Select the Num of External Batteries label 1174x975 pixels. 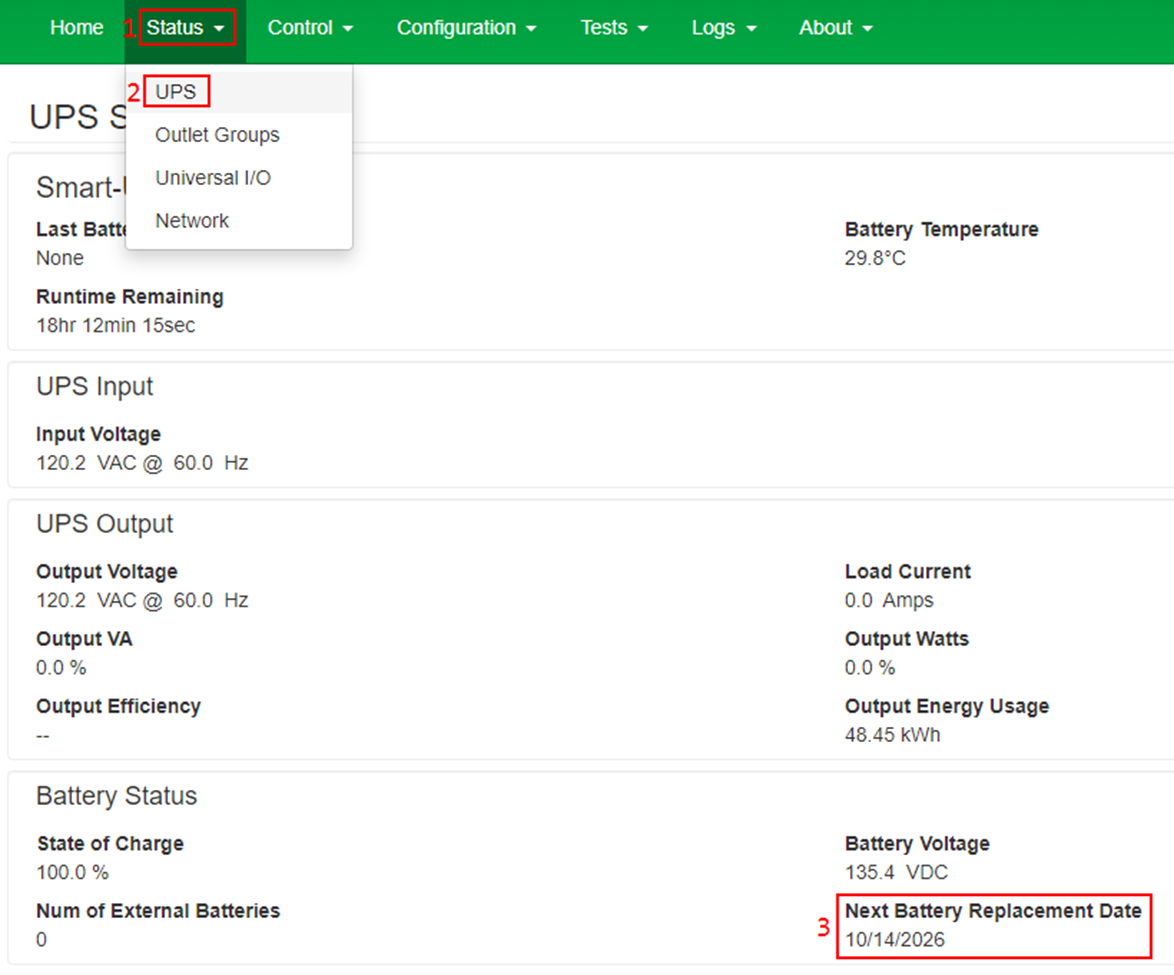(x=158, y=911)
